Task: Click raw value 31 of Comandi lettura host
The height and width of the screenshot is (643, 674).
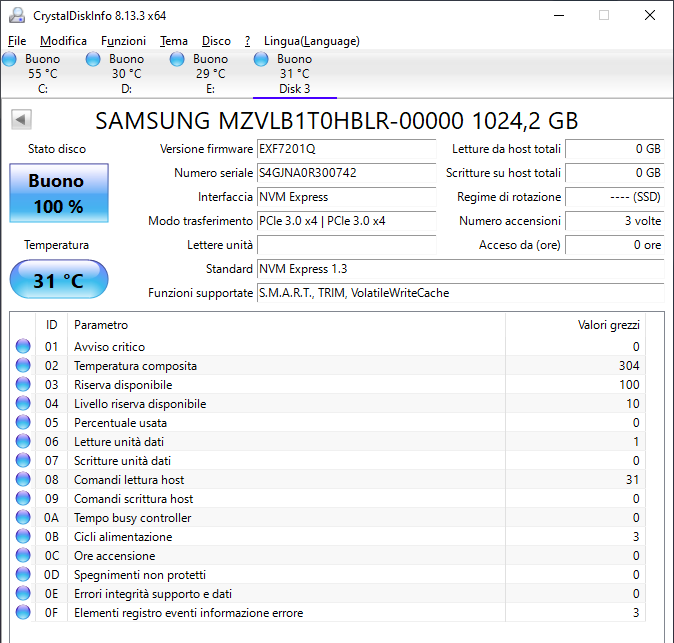Action: tap(632, 480)
